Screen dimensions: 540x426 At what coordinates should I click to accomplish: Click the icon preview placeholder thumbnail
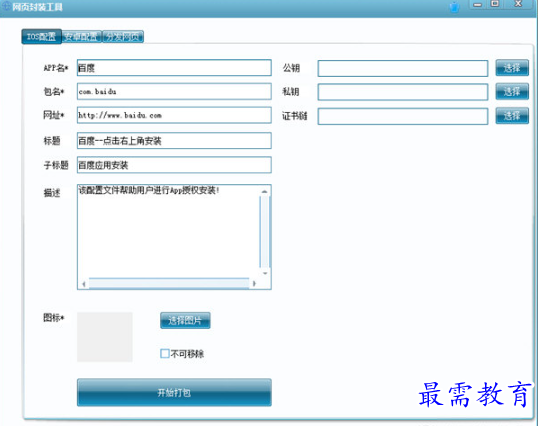click(105, 337)
